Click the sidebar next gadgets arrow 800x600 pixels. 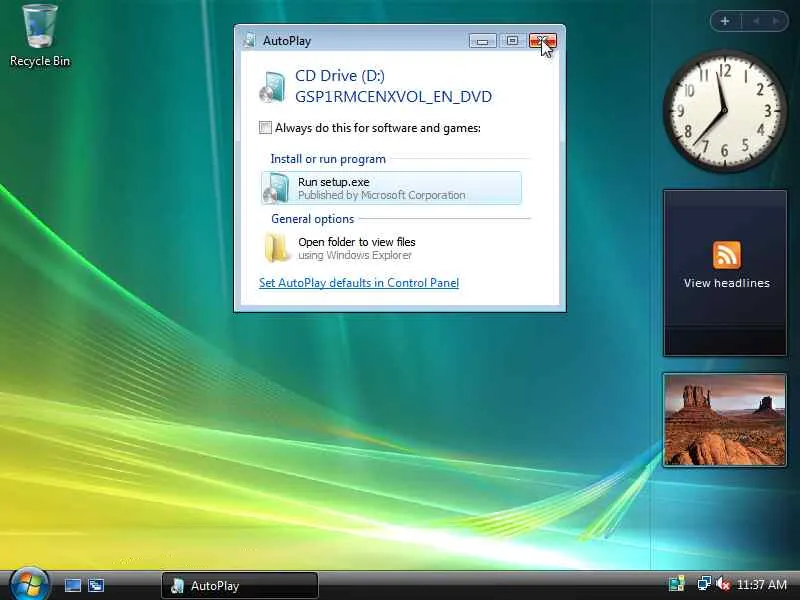(776, 21)
